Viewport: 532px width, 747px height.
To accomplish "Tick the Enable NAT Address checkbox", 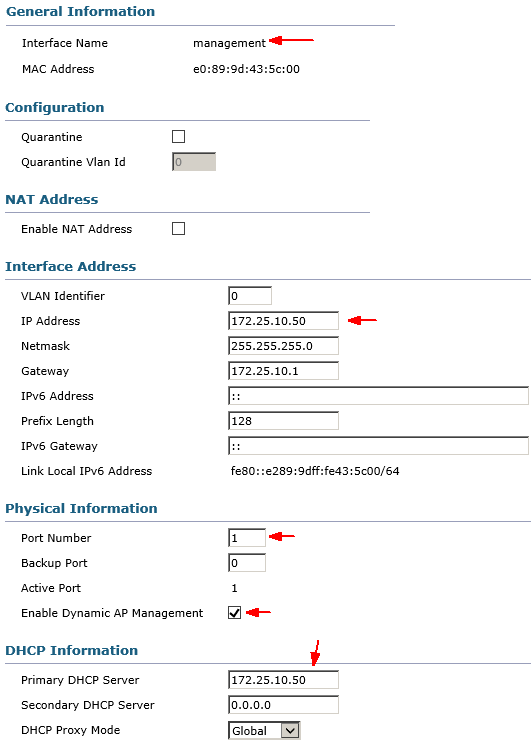I will point(179,229).
